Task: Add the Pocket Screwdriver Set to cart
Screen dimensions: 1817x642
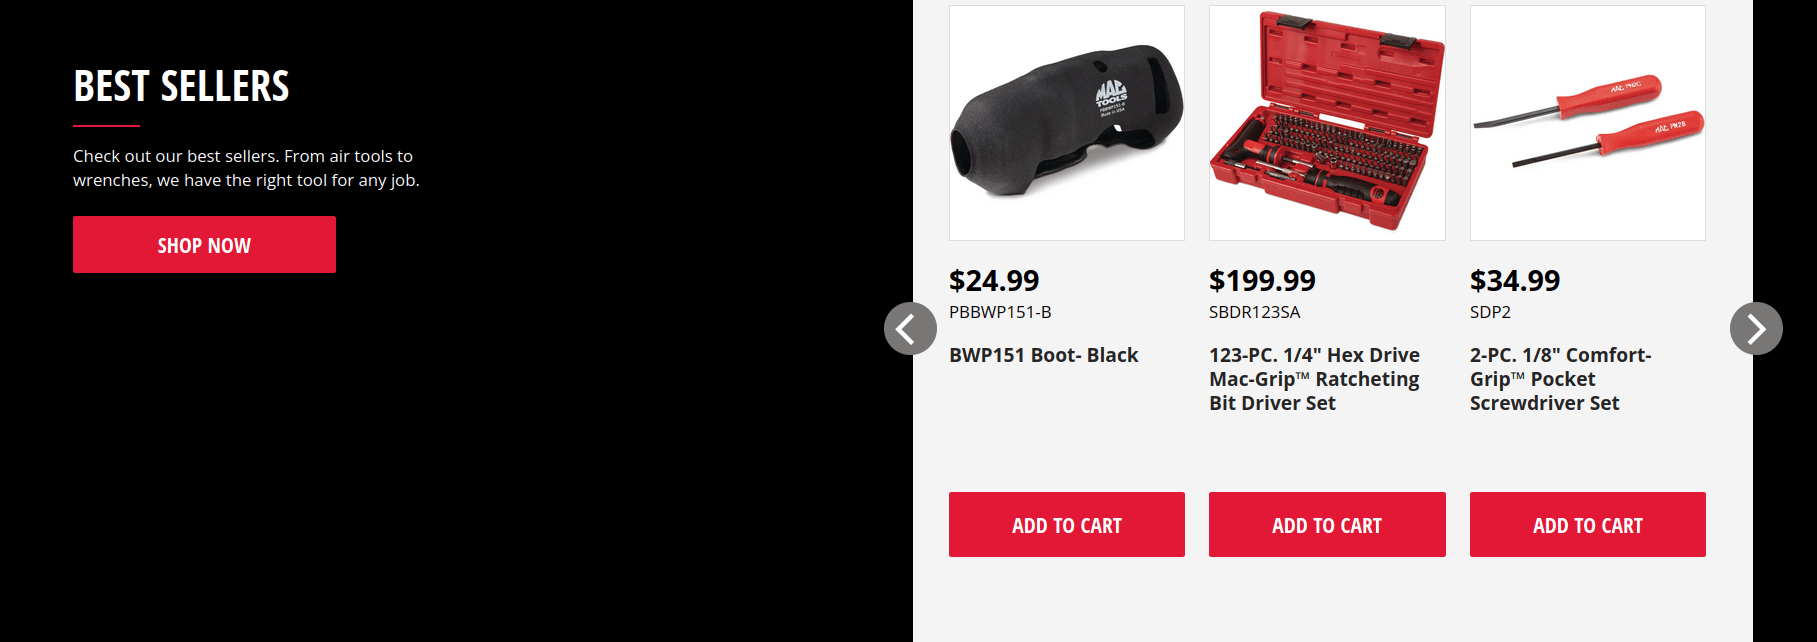Action: (x=1587, y=525)
